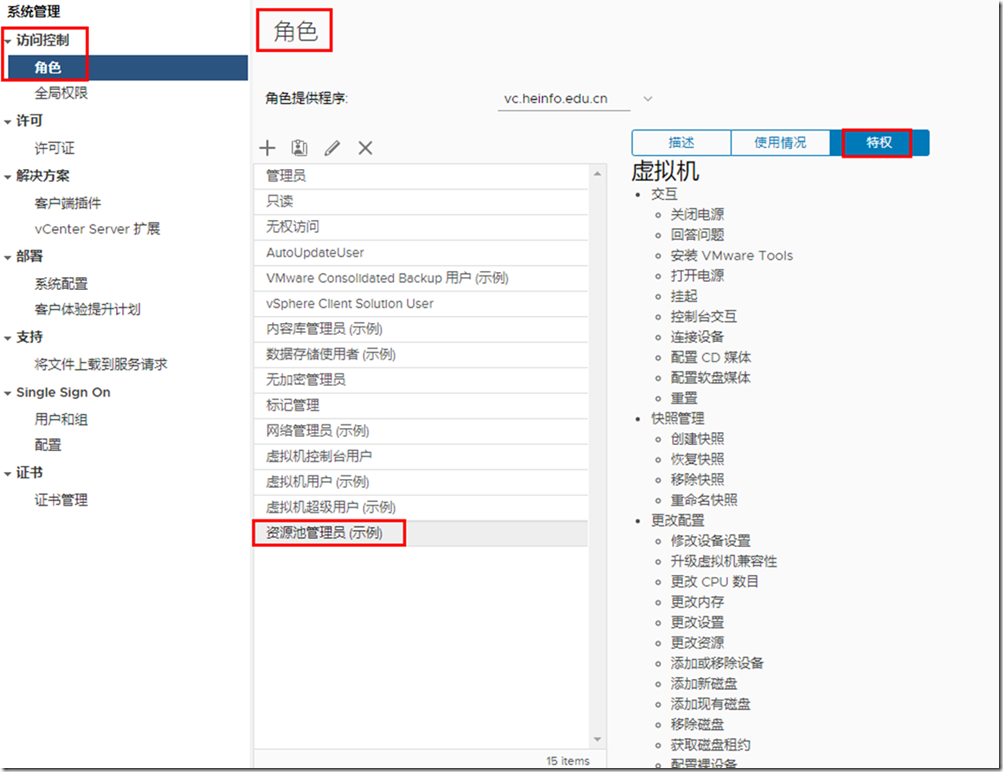This screenshot has height=772, width=1003.
Task: Collapse the Single Sign On section
Action: [x=8, y=393]
